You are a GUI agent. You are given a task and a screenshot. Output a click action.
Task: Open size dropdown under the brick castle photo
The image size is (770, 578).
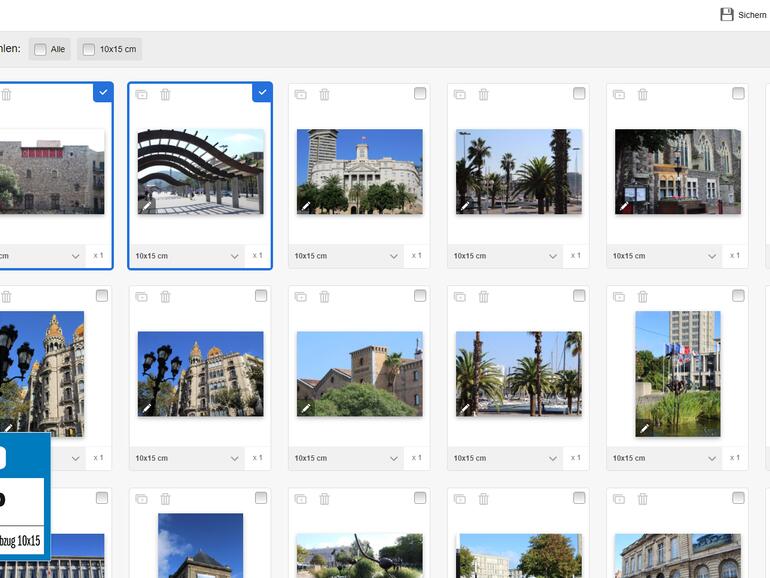[x=347, y=458]
